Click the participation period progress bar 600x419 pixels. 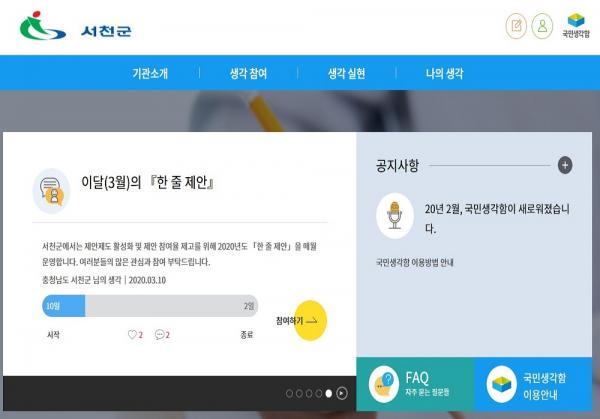(150, 306)
